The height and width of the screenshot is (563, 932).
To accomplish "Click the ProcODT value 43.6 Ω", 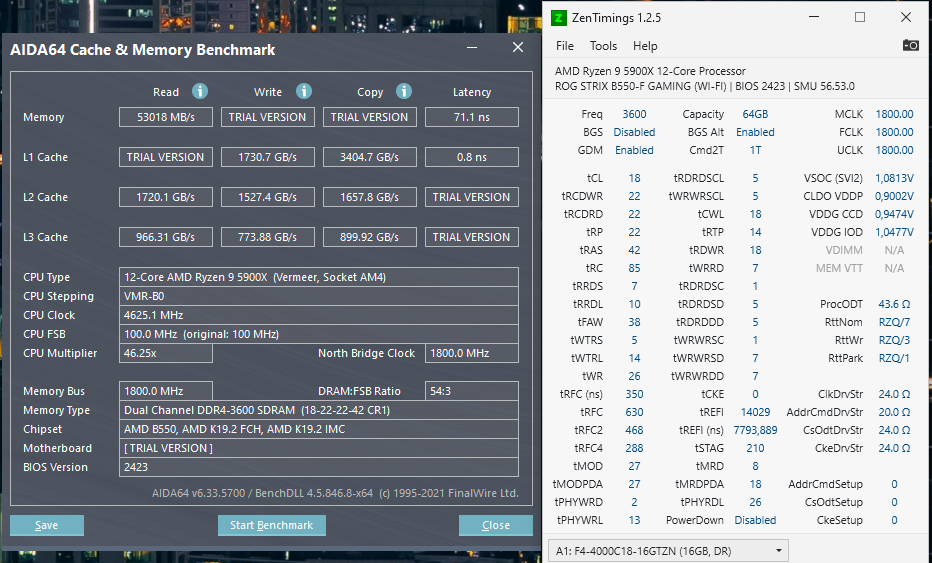I will pos(894,304).
